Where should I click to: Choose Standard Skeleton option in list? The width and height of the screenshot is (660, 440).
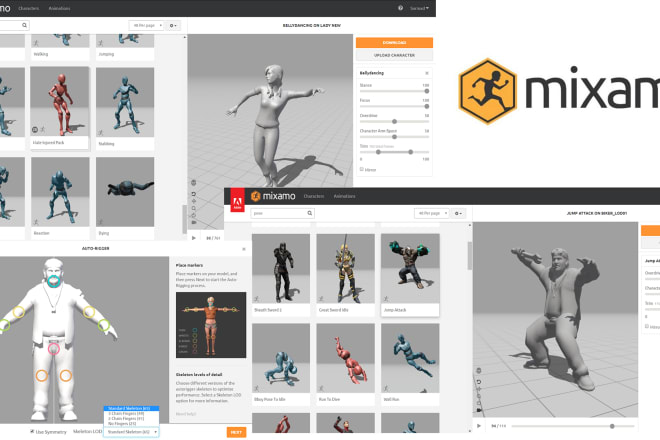coord(131,408)
